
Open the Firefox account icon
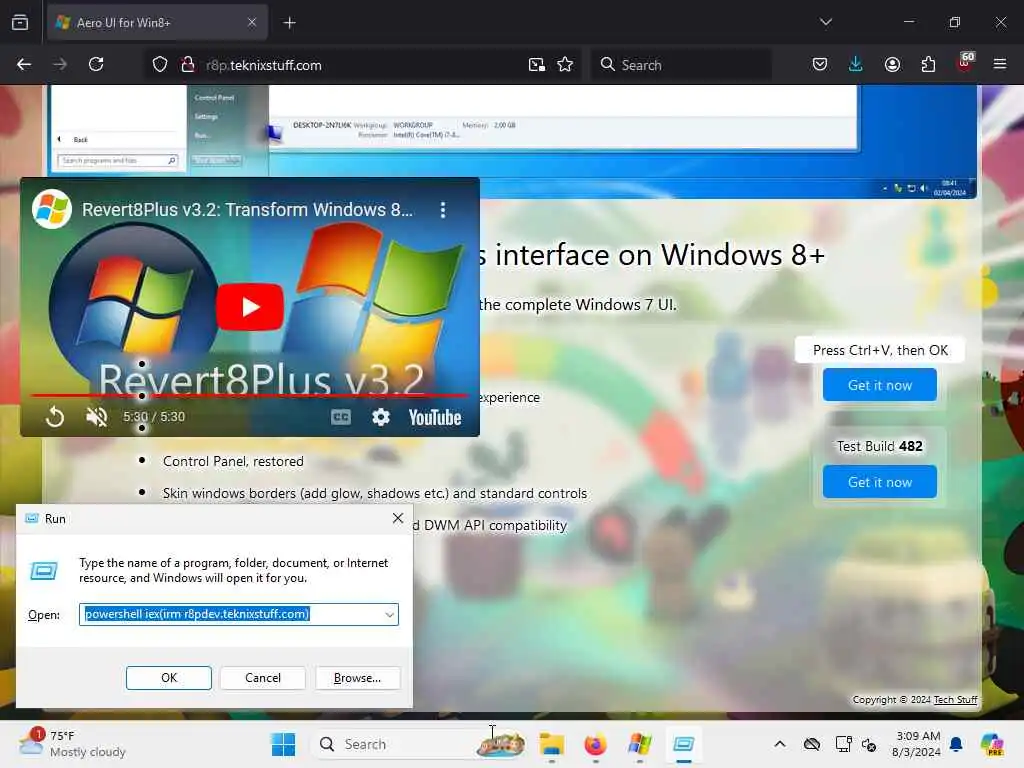point(892,64)
